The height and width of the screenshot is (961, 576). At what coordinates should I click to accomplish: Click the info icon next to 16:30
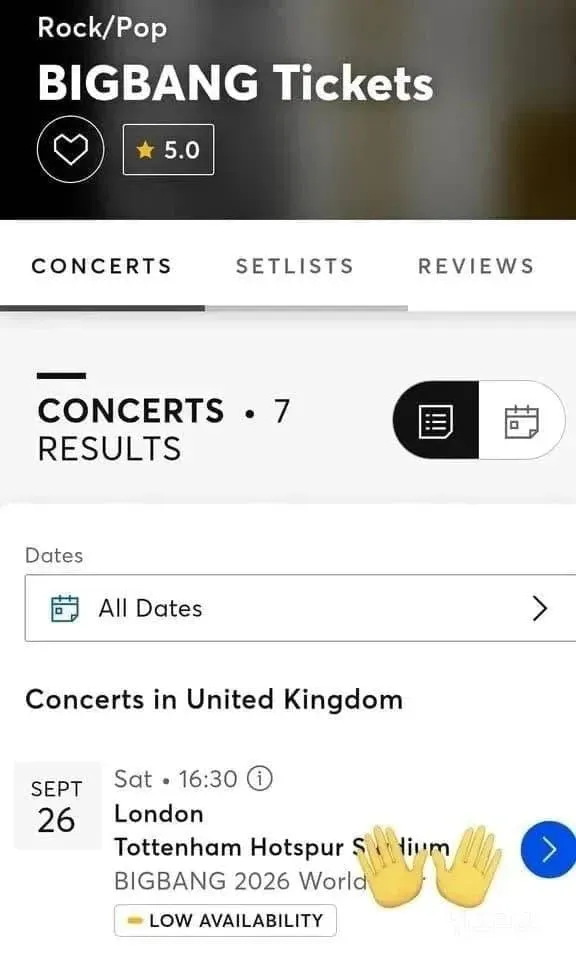click(x=260, y=779)
